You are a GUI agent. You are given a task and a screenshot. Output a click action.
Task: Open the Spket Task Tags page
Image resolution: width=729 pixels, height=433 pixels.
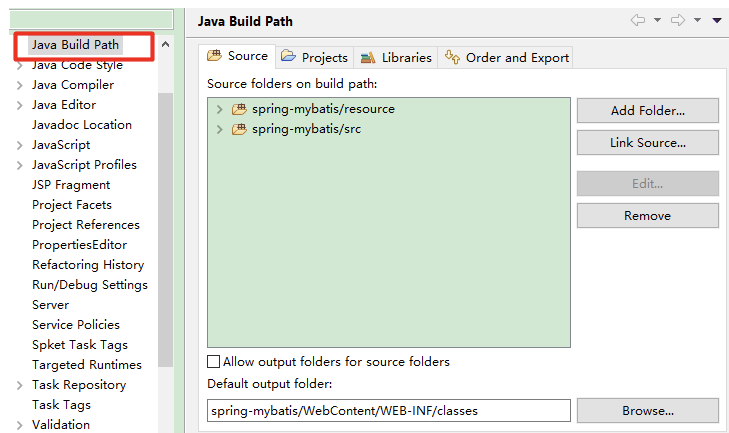(80, 345)
